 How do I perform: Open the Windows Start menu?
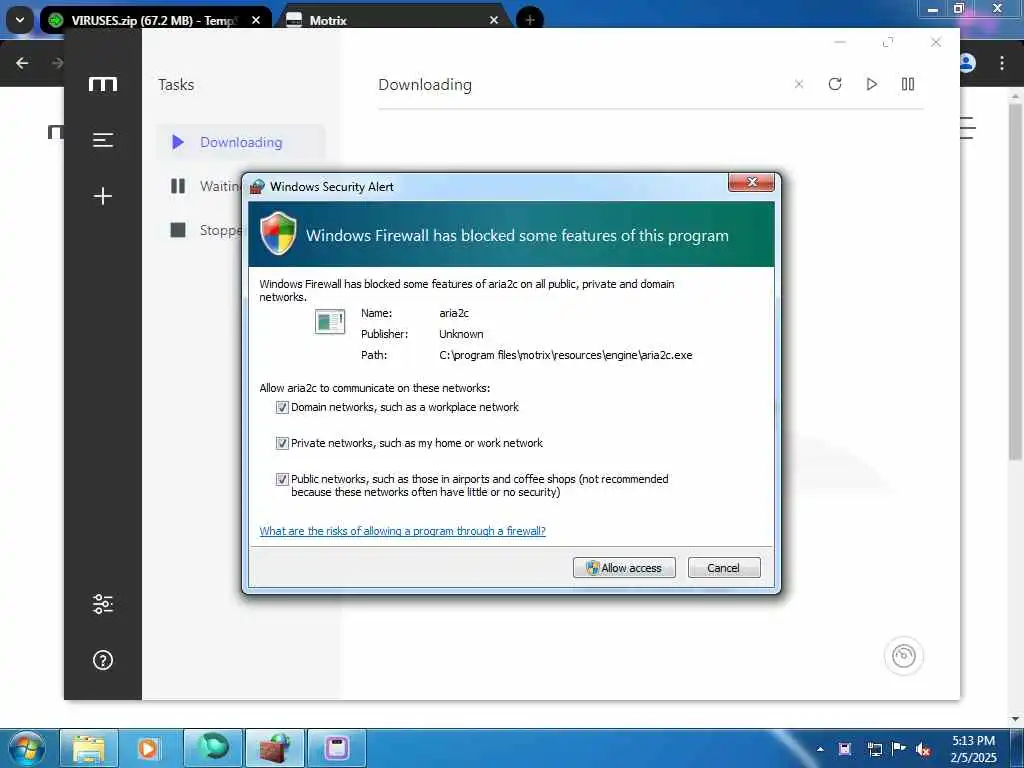tap(27, 748)
